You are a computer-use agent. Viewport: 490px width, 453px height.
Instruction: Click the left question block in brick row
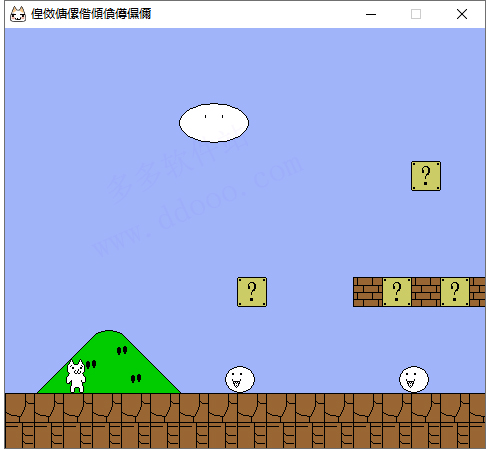point(397,292)
